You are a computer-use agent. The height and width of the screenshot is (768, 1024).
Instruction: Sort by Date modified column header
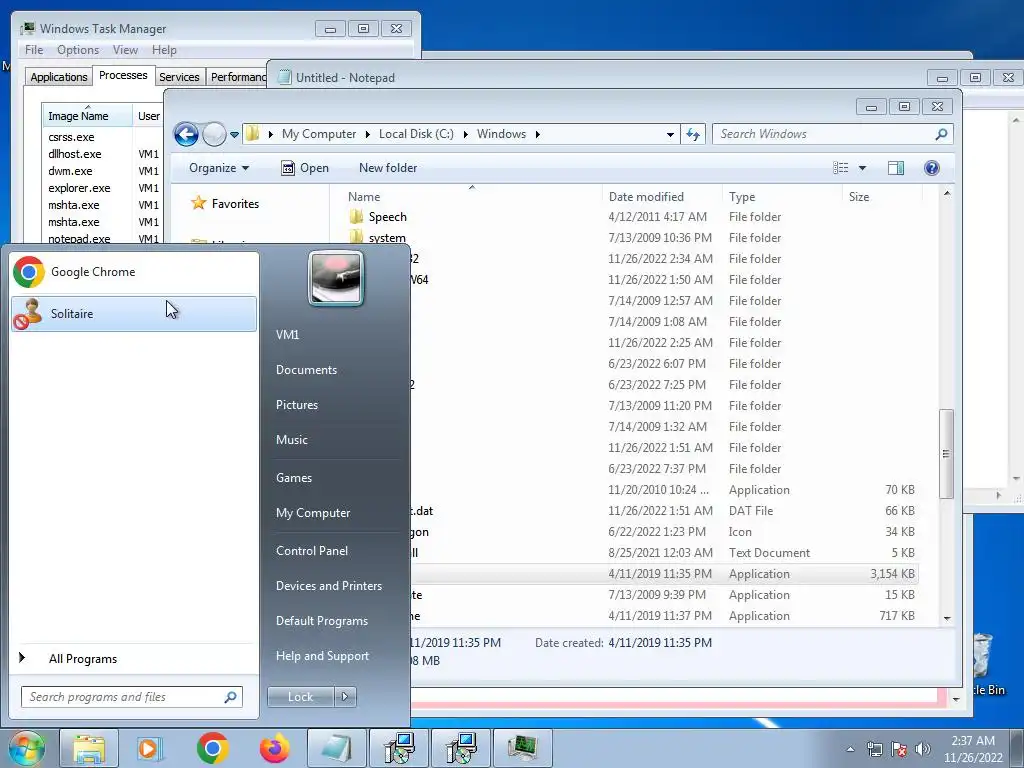[x=662, y=197]
